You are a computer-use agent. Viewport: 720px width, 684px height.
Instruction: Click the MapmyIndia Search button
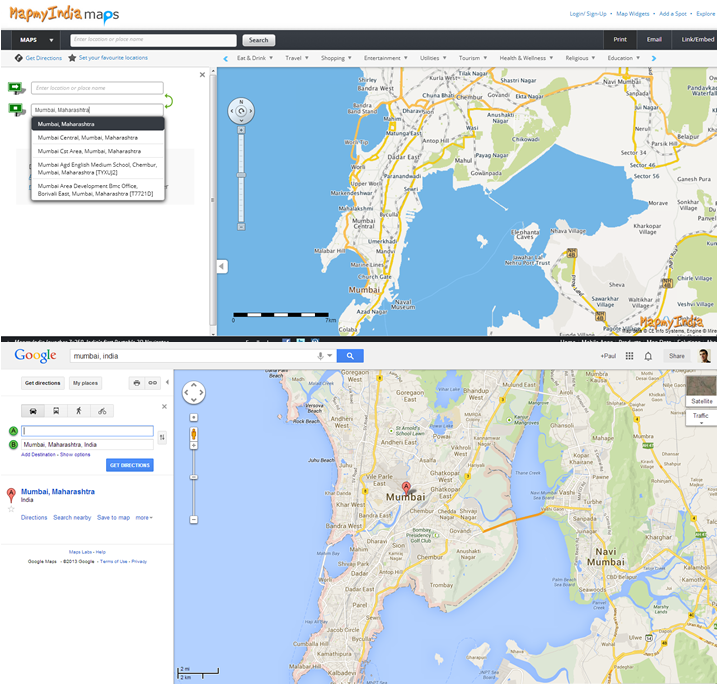click(x=259, y=40)
